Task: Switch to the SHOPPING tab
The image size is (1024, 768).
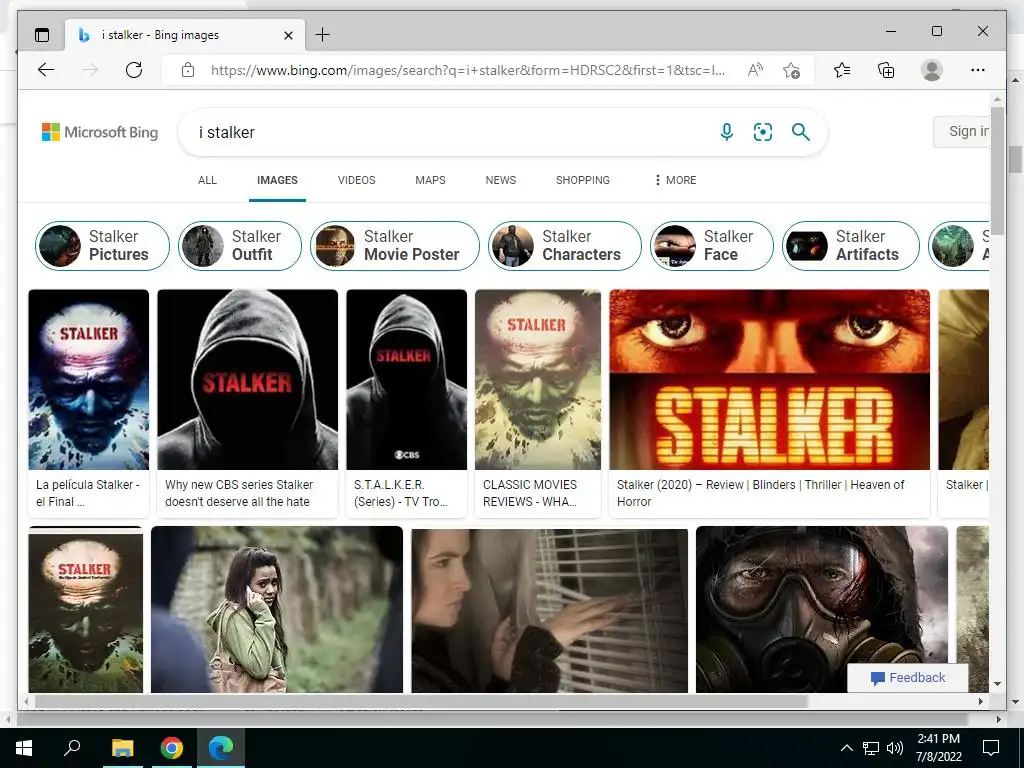Action: pyautogui.click(x=583, y=180)
